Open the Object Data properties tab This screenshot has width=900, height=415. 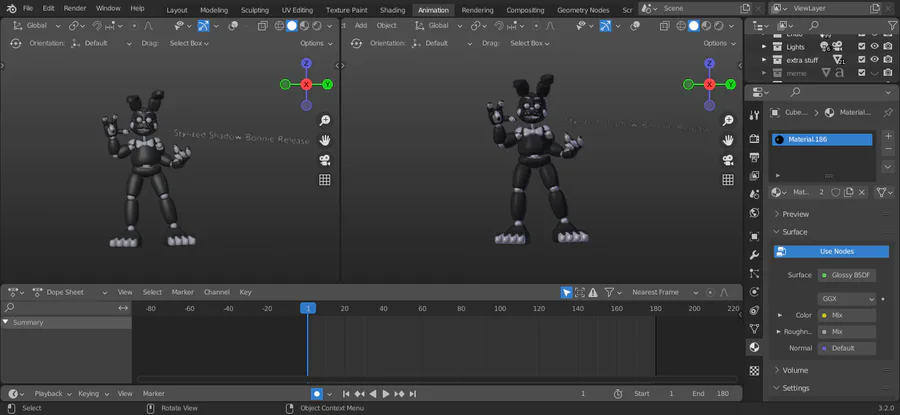pos(754,329)
